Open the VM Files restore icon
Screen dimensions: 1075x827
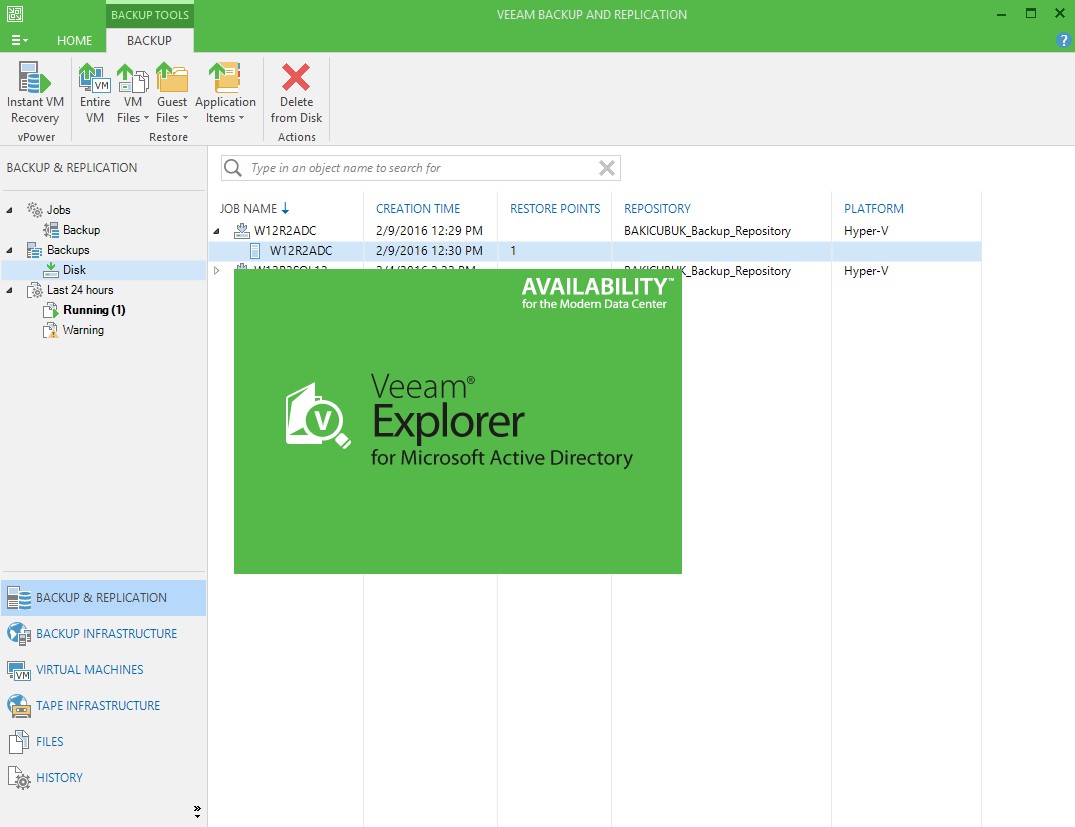(x=132, y=77)
